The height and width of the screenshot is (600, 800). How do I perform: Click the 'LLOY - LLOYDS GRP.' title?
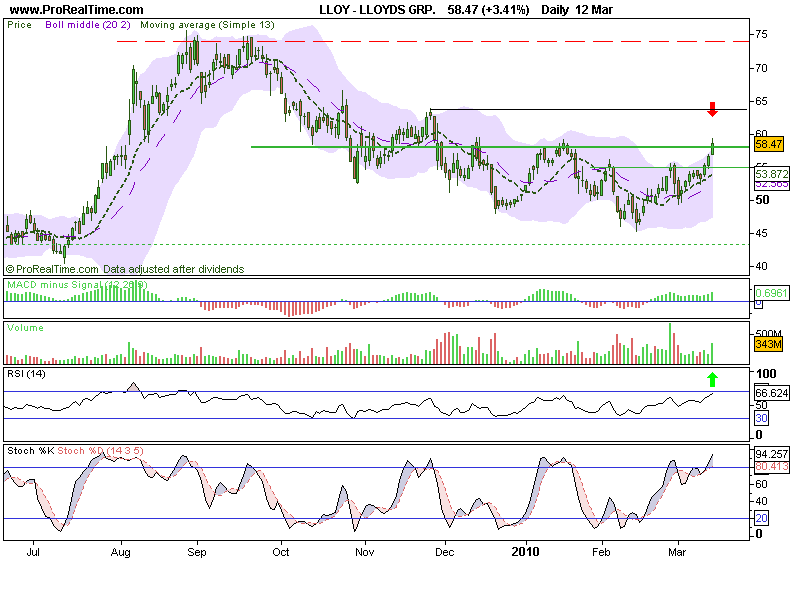coord(378,10)
